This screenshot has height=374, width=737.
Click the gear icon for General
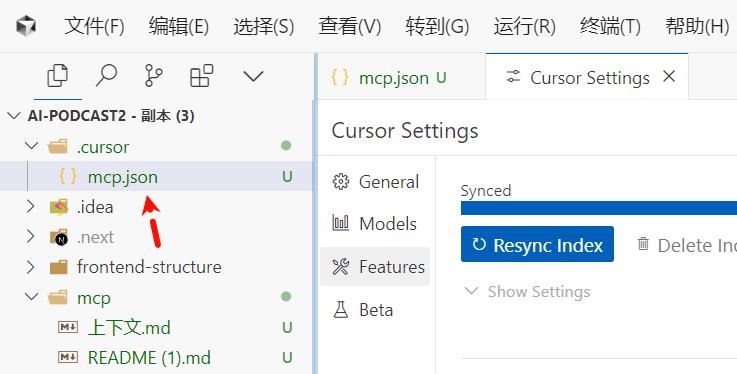tap(341, 182)
